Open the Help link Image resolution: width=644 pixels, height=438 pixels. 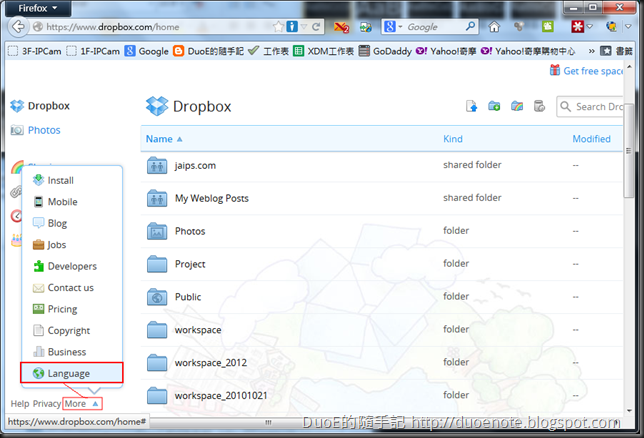[x=20, y=404]
